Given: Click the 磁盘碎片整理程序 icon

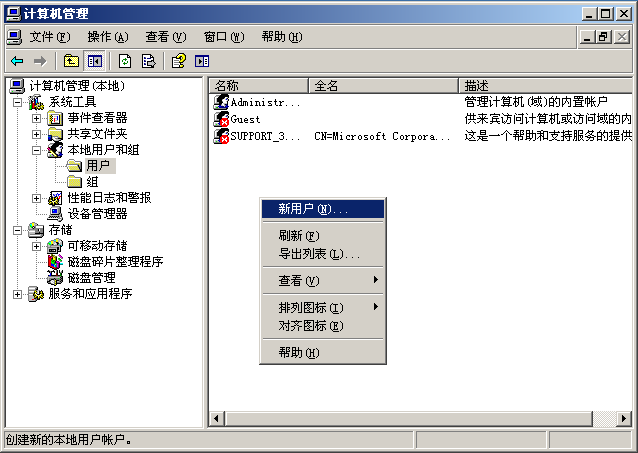Looking at the screenshot, I should tap(55, 262).
